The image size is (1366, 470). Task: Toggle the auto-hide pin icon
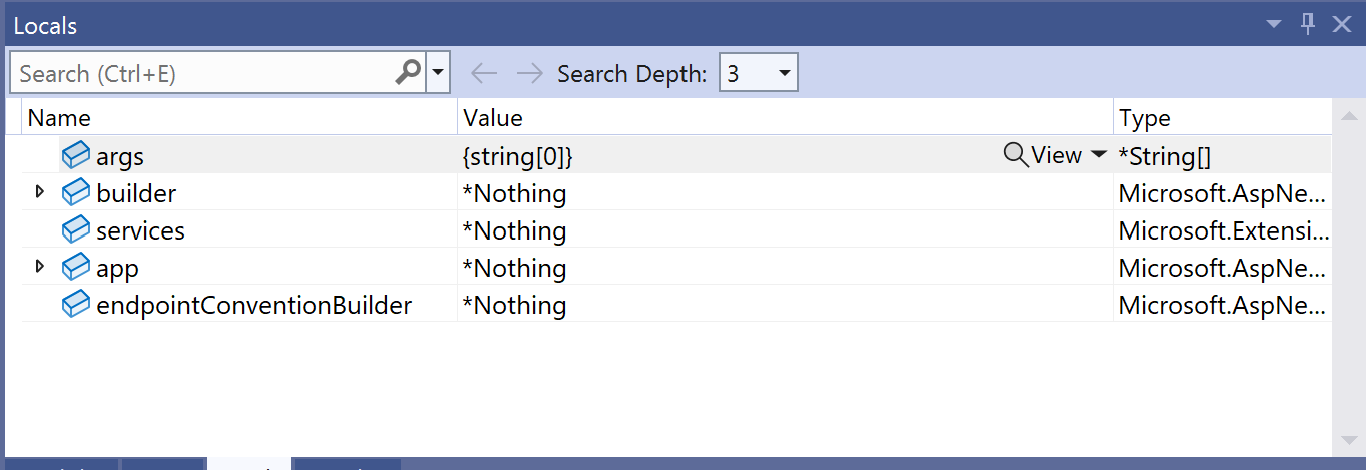(x=1308, y=24)
